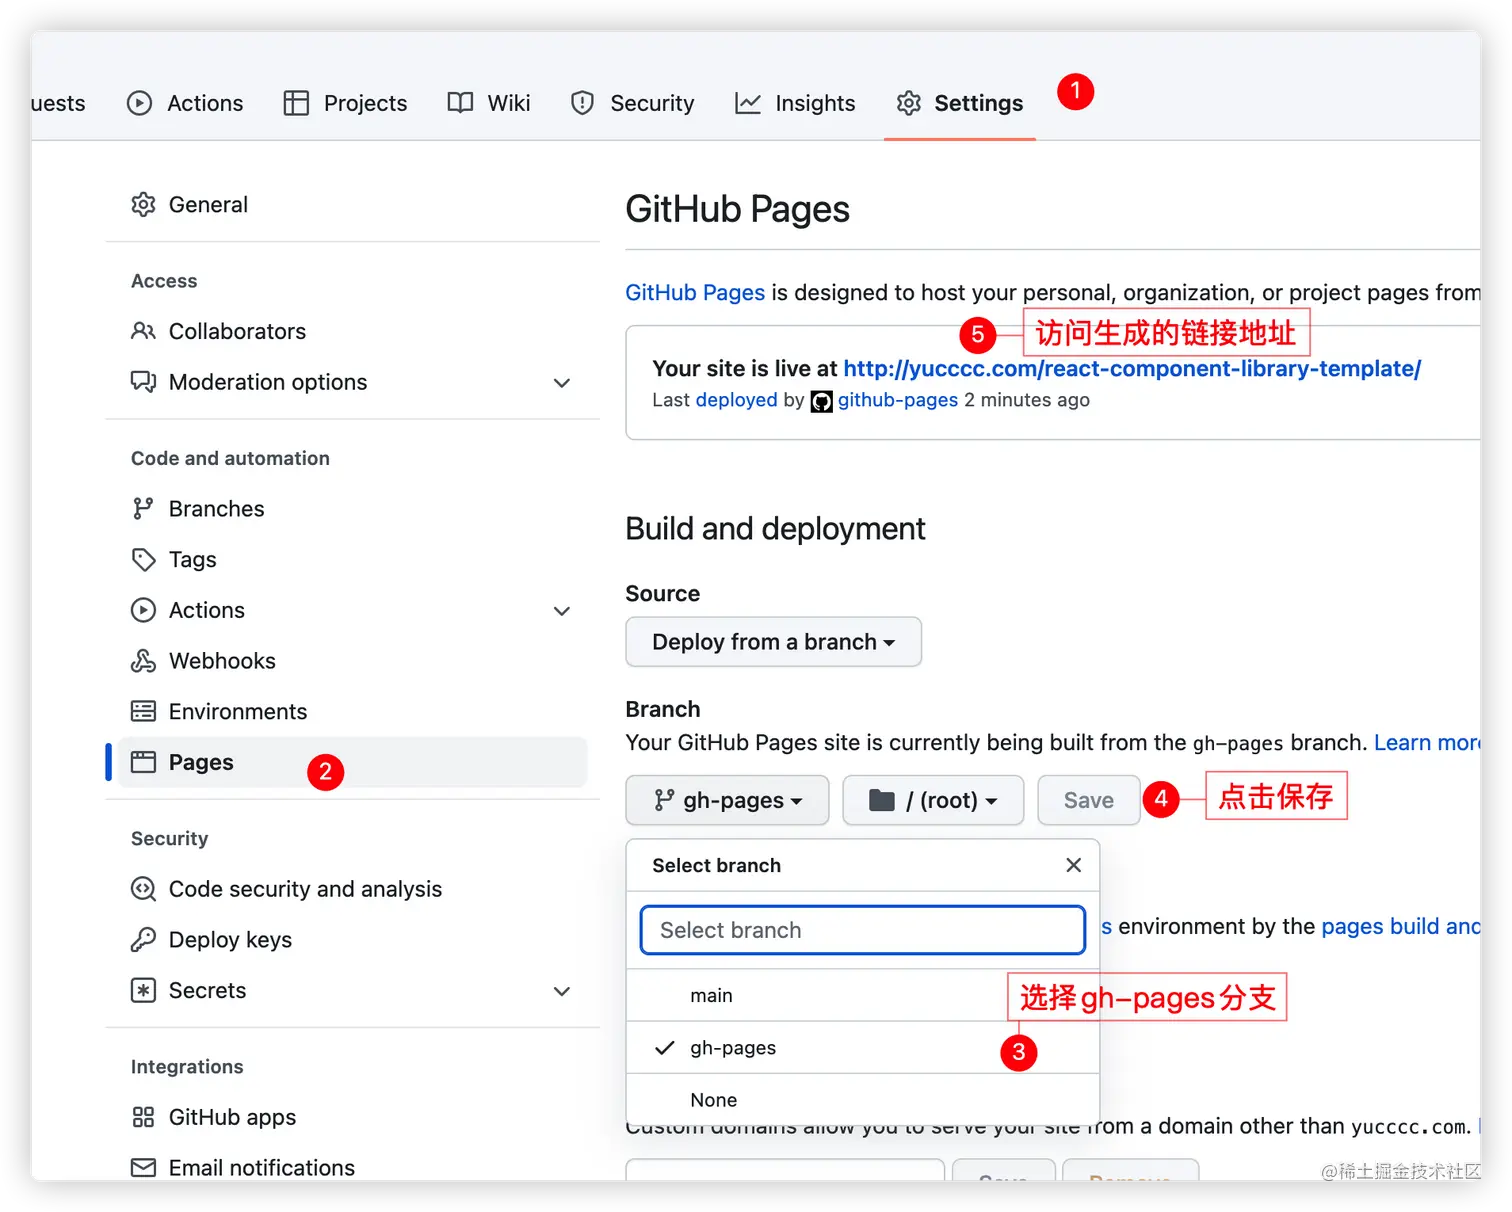Switch to the Wiki tab
This screenshot has width=1512, height=1212.
(489, 103)
